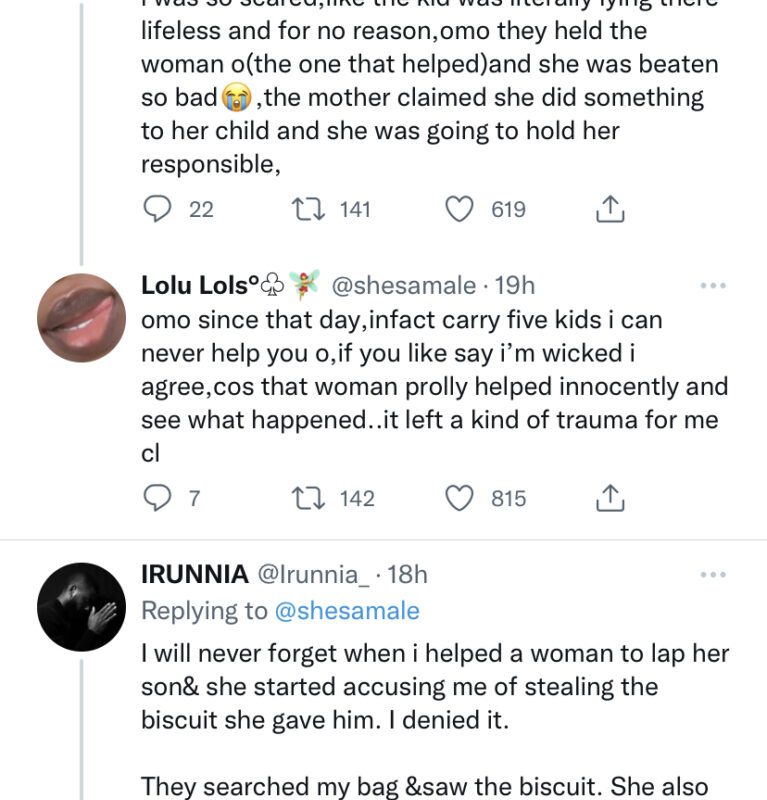The image size is (767, 800).
Task: Click the IRUNNIA display name
Action: pyautogui.click(x=195, y=574)
